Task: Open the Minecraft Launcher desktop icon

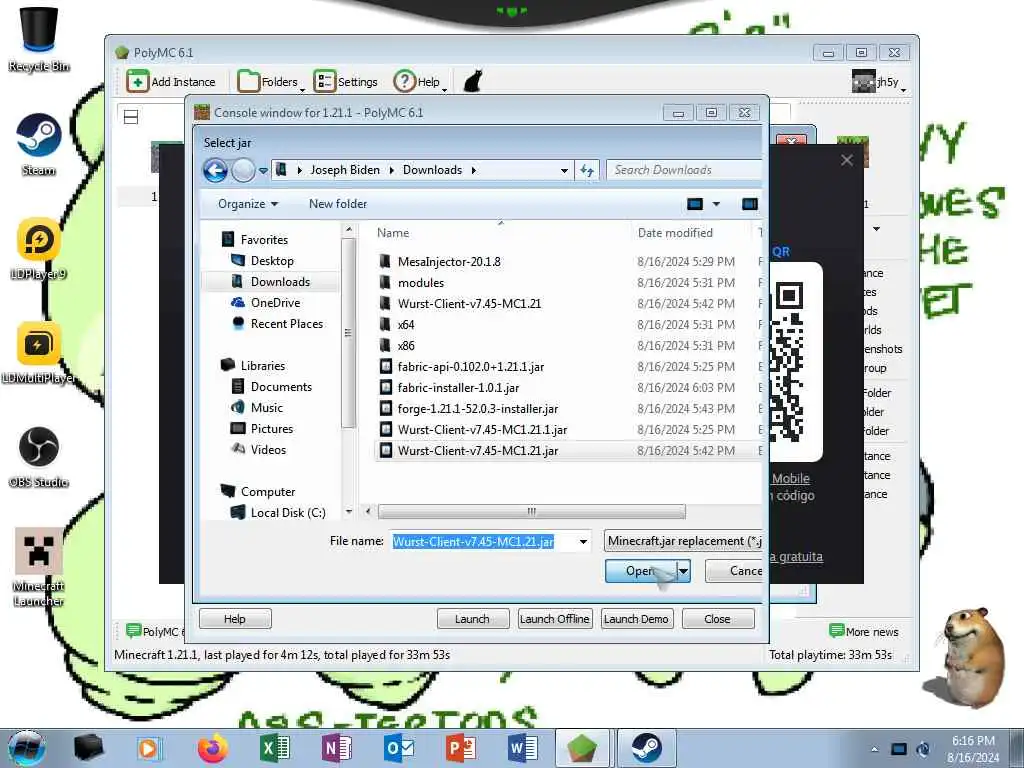Action: tap(39, 567)
